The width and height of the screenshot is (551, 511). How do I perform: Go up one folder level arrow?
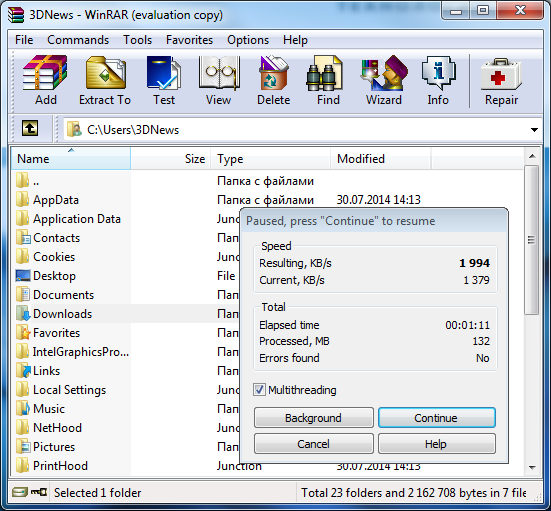pyautogui.click(x=30, y=128)
